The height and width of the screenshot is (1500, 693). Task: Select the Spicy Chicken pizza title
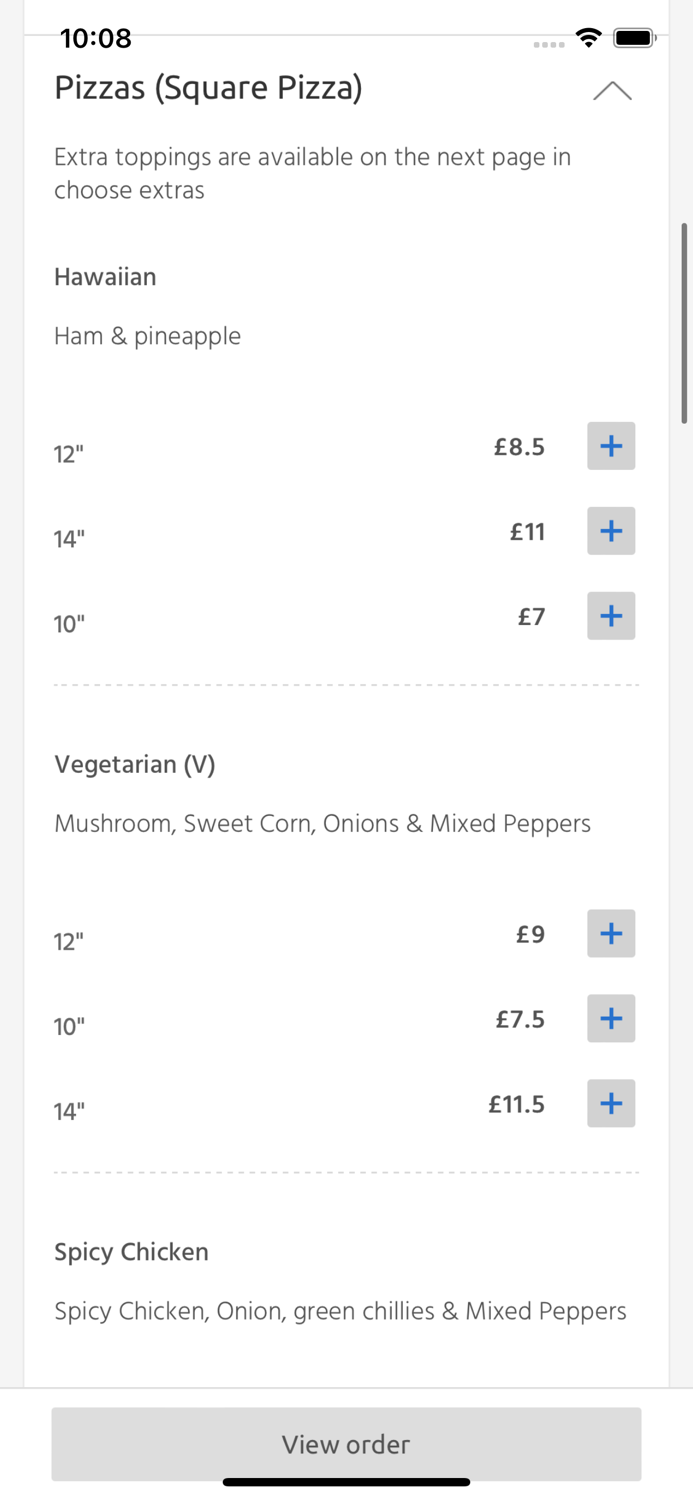[131, 1252]
